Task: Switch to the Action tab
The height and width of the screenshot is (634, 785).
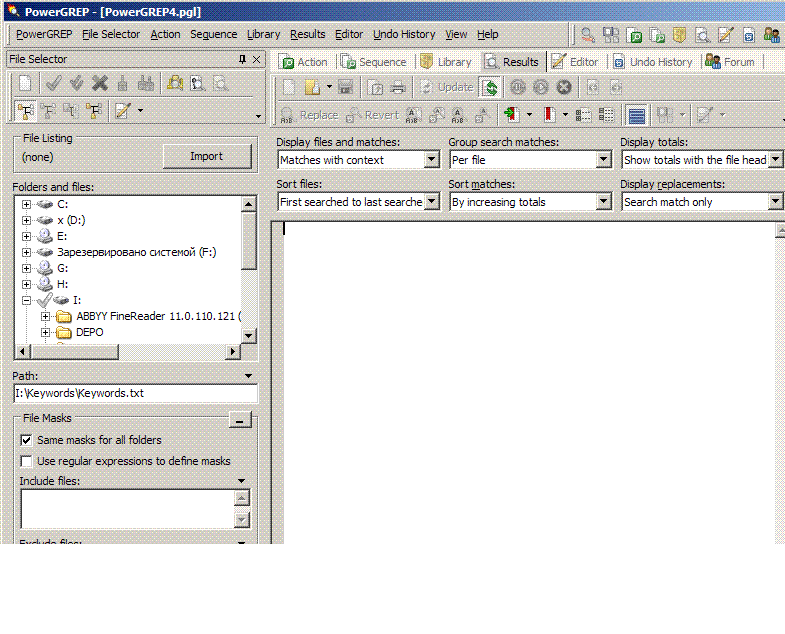Action: click(x=303, y=62)
